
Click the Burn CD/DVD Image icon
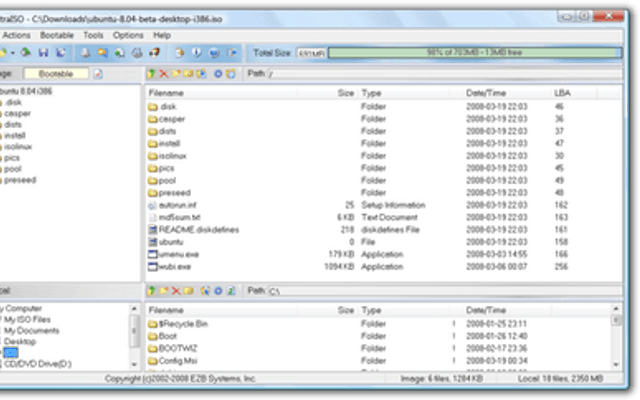(154, 53)
